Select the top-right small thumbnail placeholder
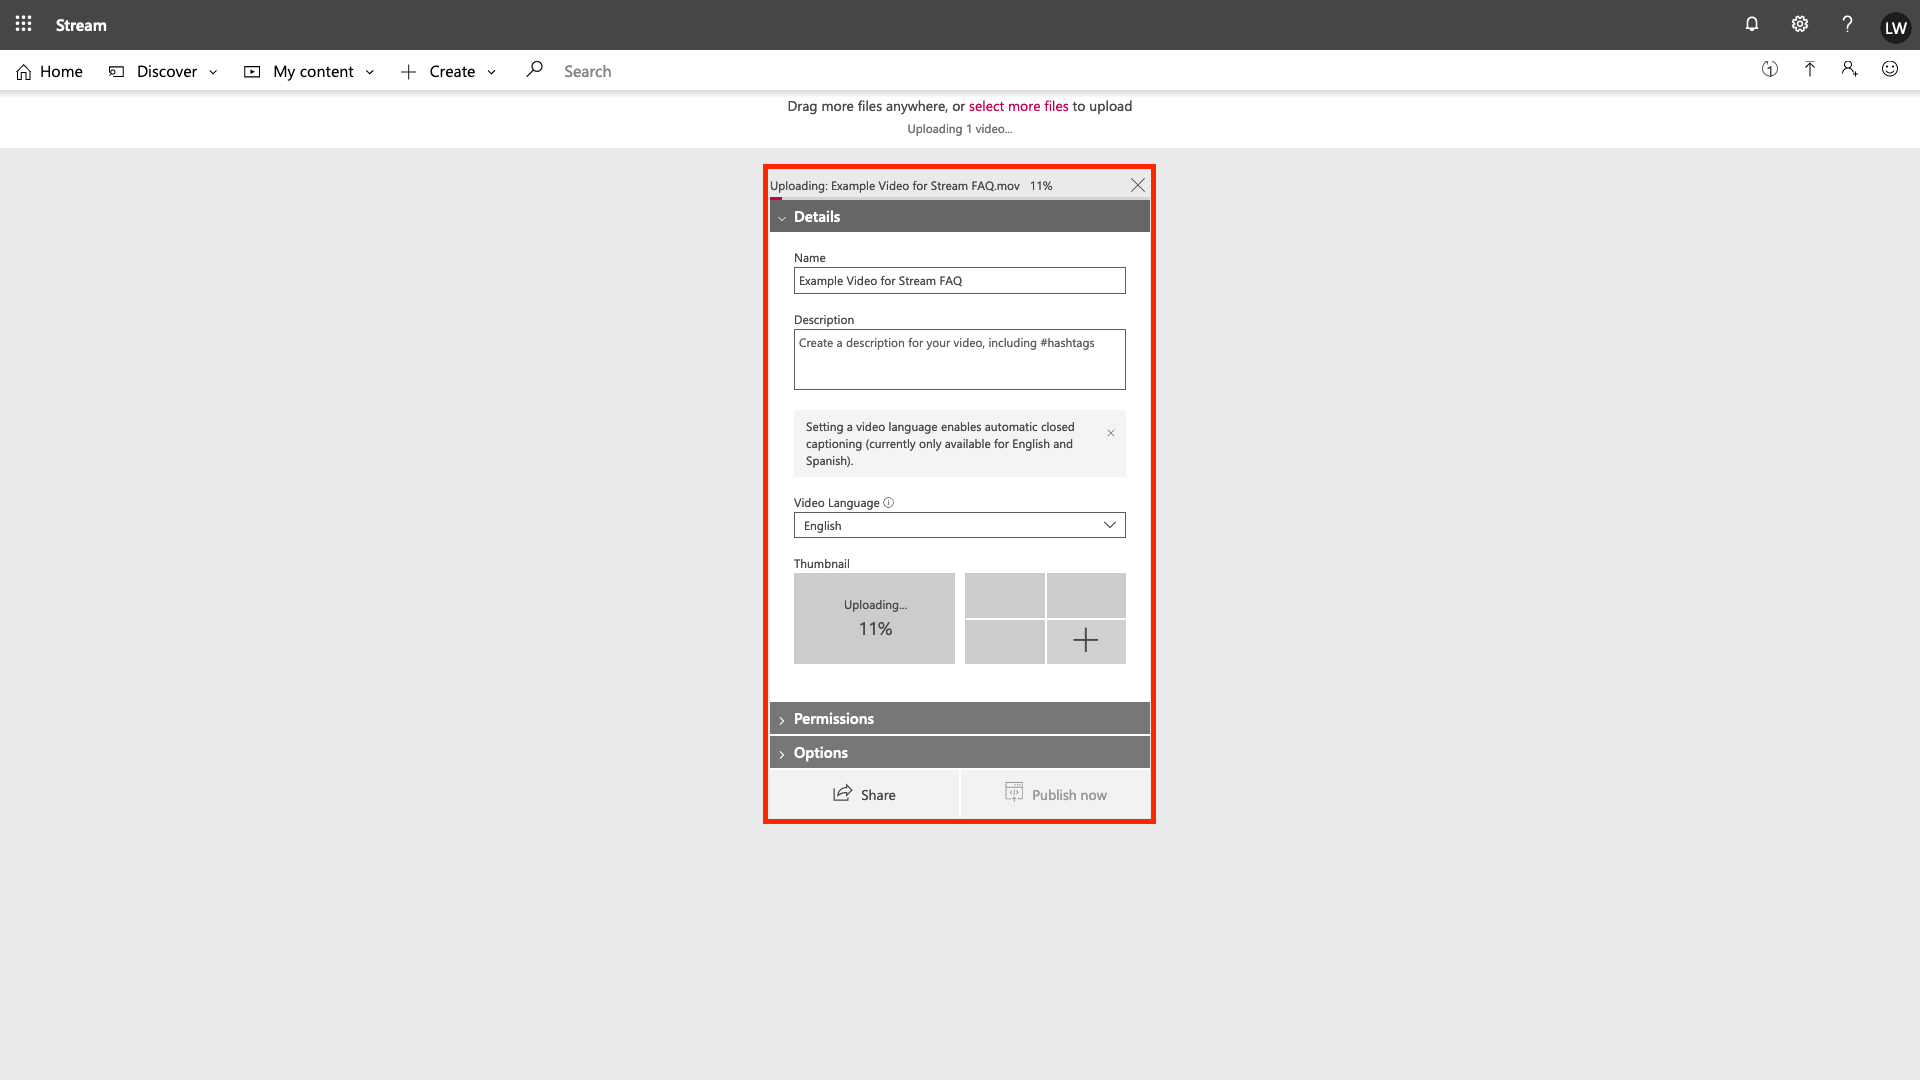 tap(1086, 595)
